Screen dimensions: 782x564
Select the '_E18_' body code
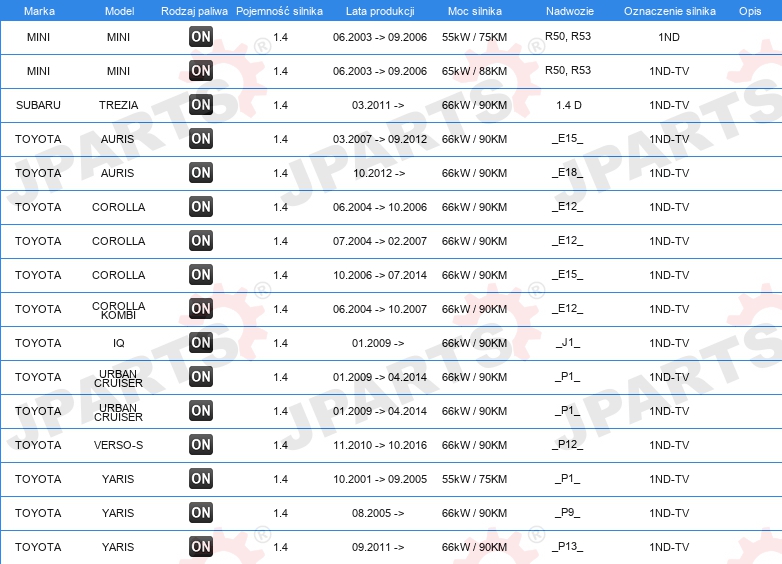(x=568, y=173)
